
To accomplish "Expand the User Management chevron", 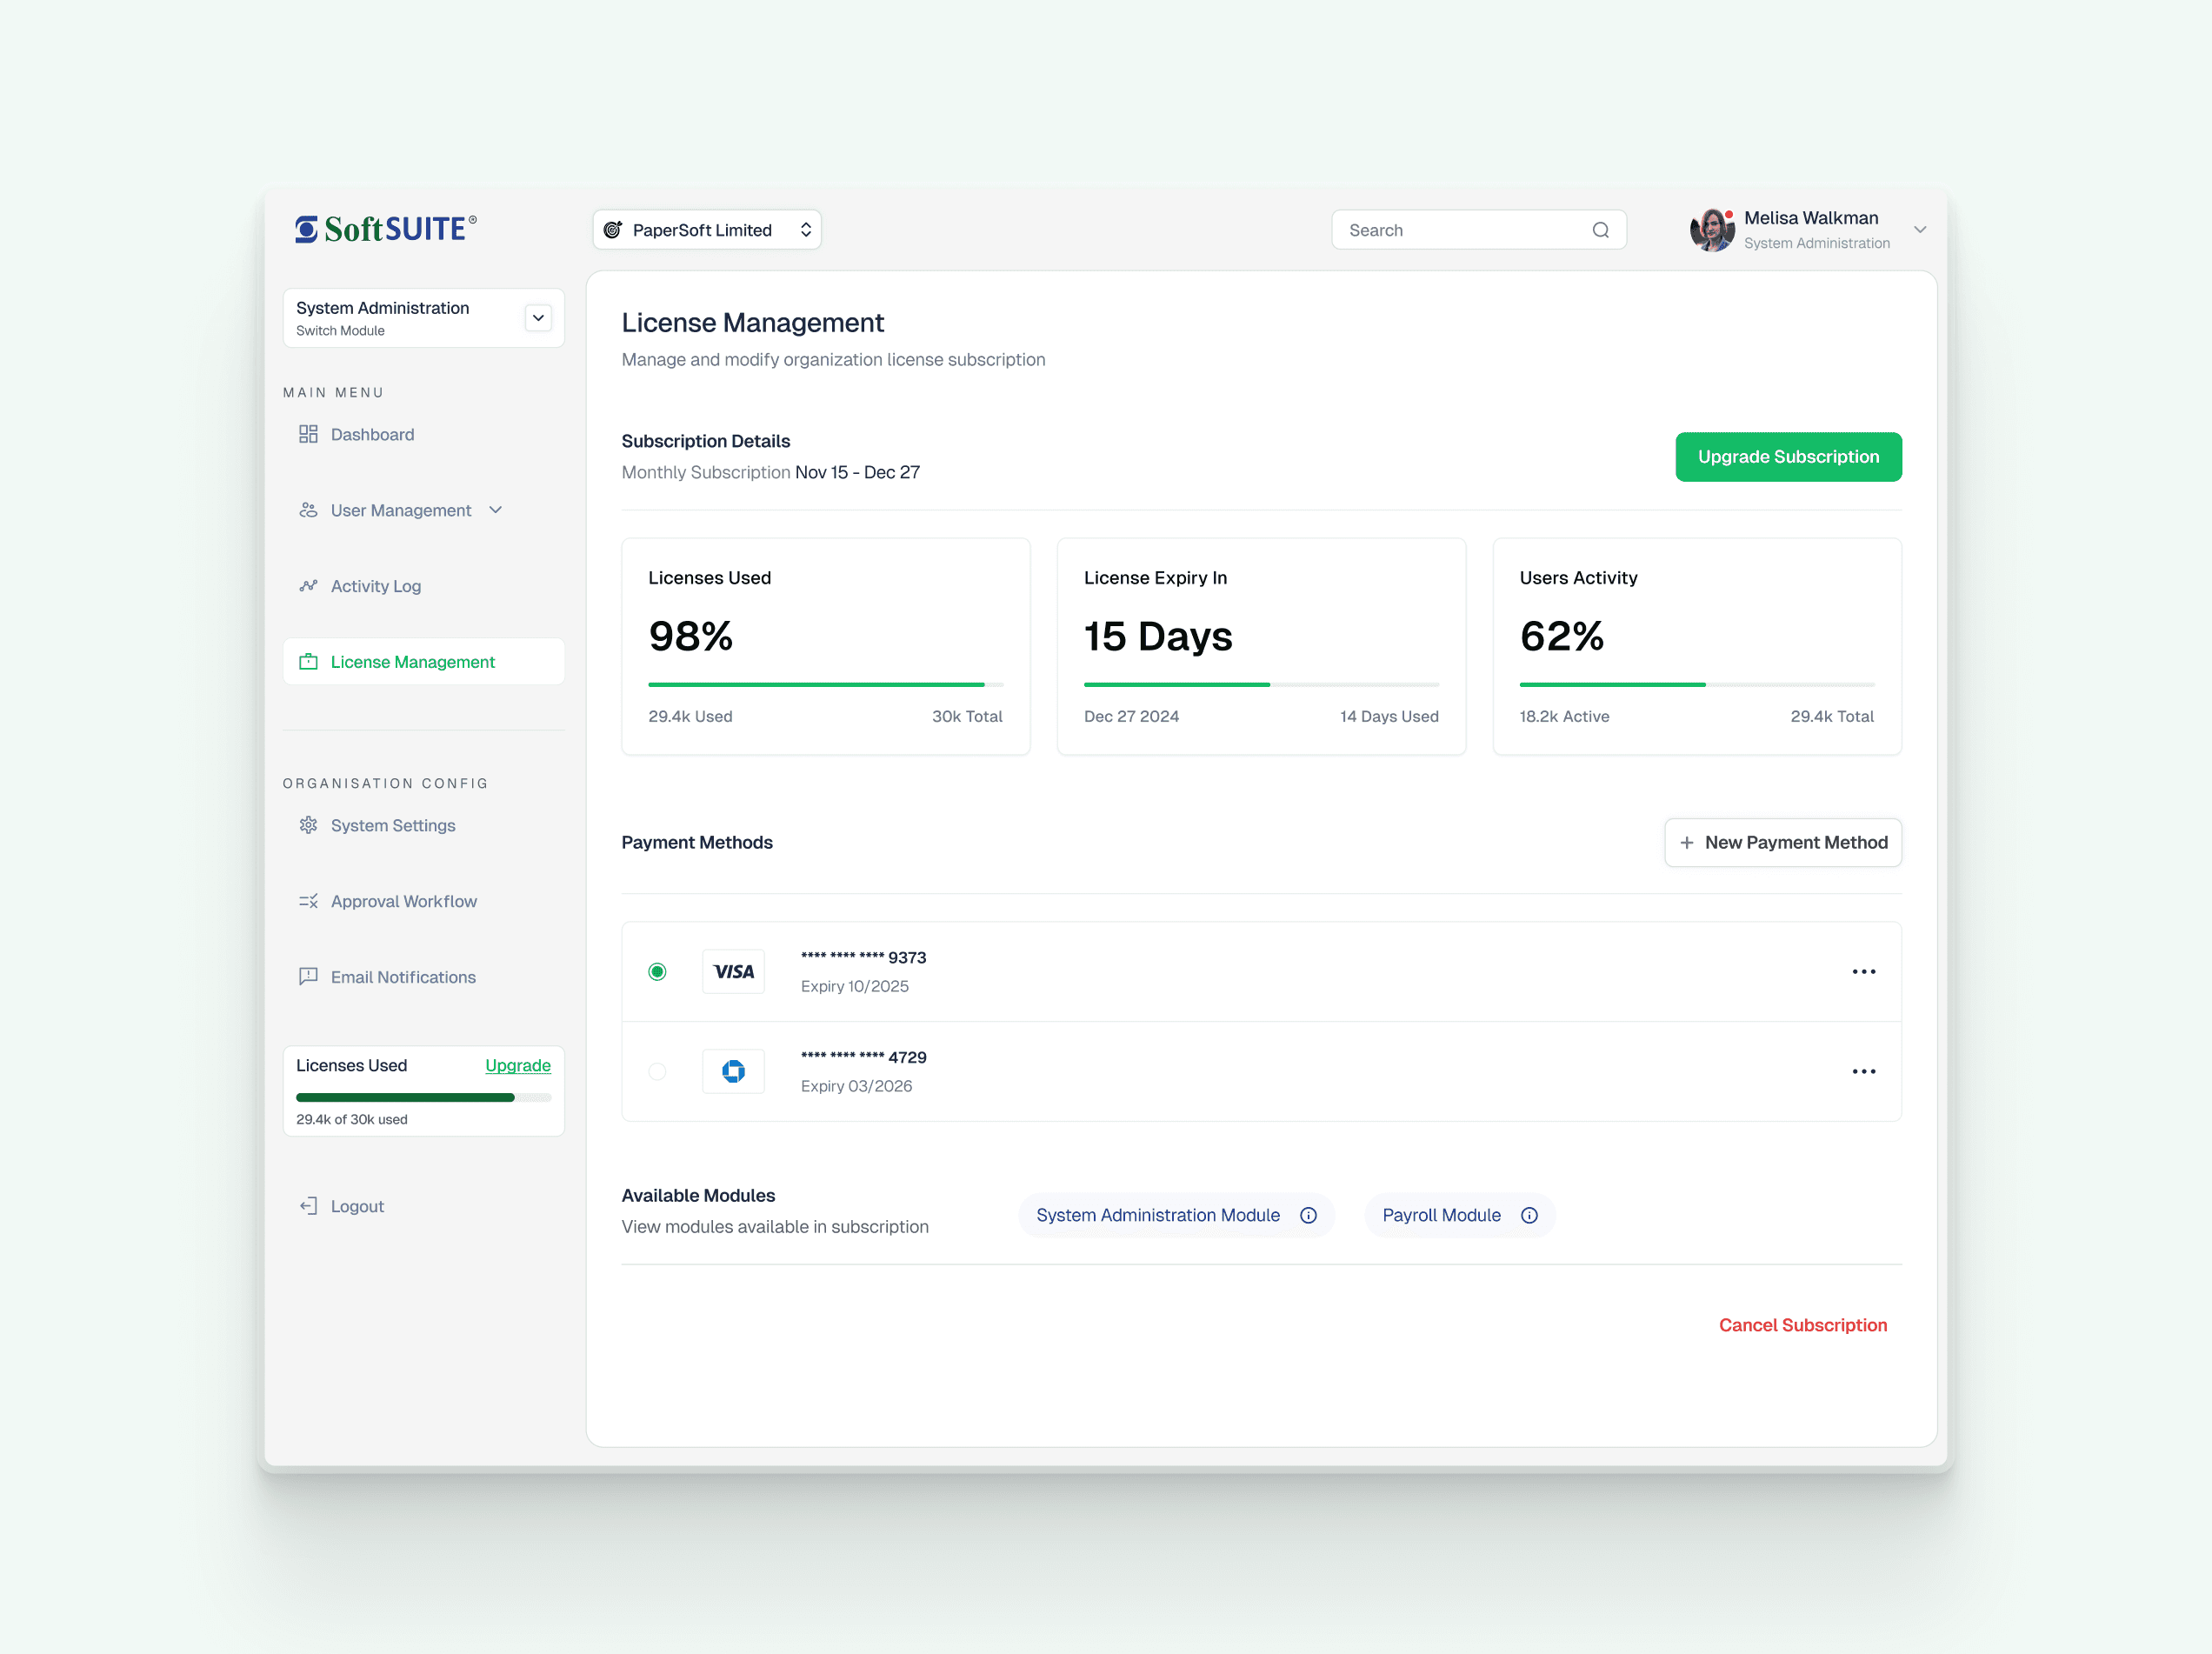I will 495,510.
